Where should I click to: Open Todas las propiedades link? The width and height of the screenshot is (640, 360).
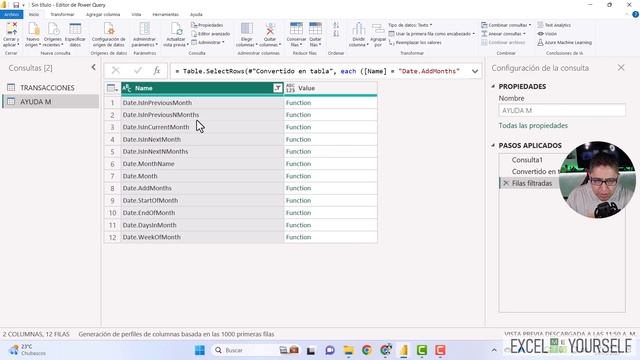click(533, 126)
